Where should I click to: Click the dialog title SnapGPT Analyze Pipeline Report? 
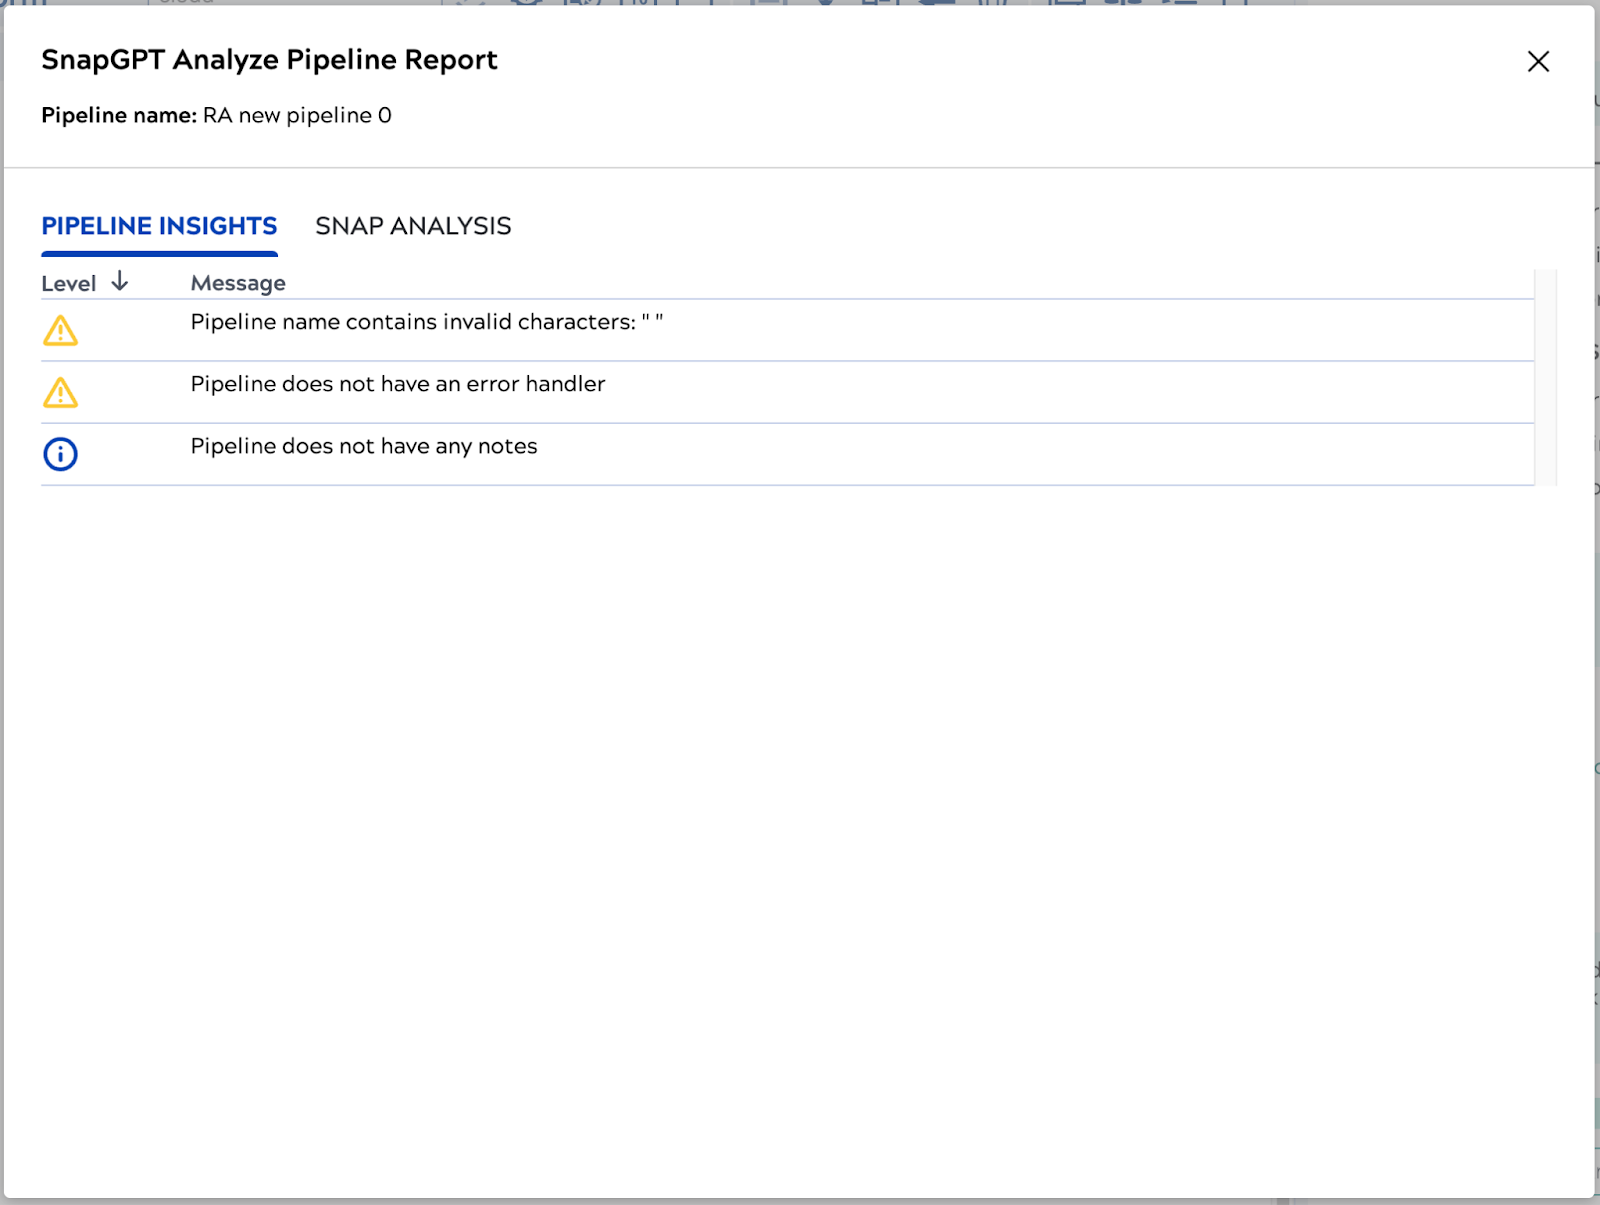coord(269,60)
